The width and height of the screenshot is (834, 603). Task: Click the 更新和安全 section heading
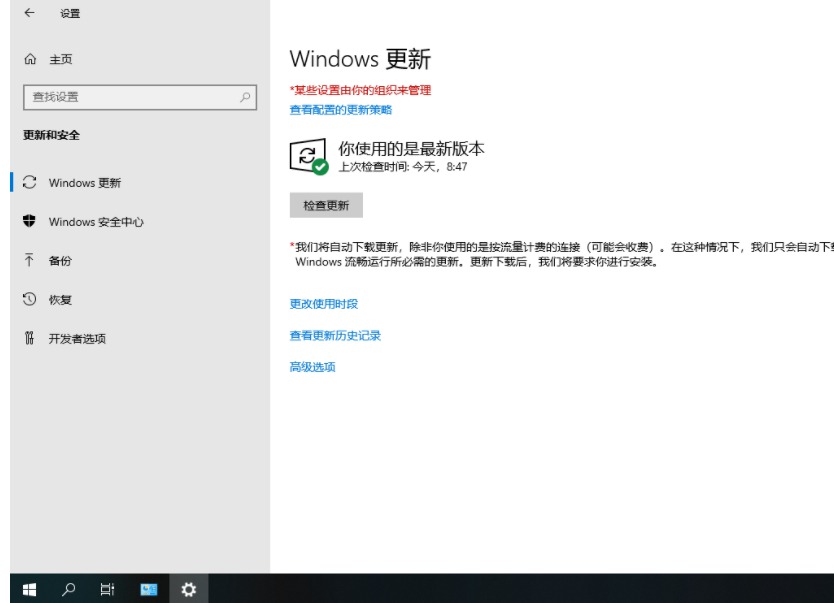51,135
